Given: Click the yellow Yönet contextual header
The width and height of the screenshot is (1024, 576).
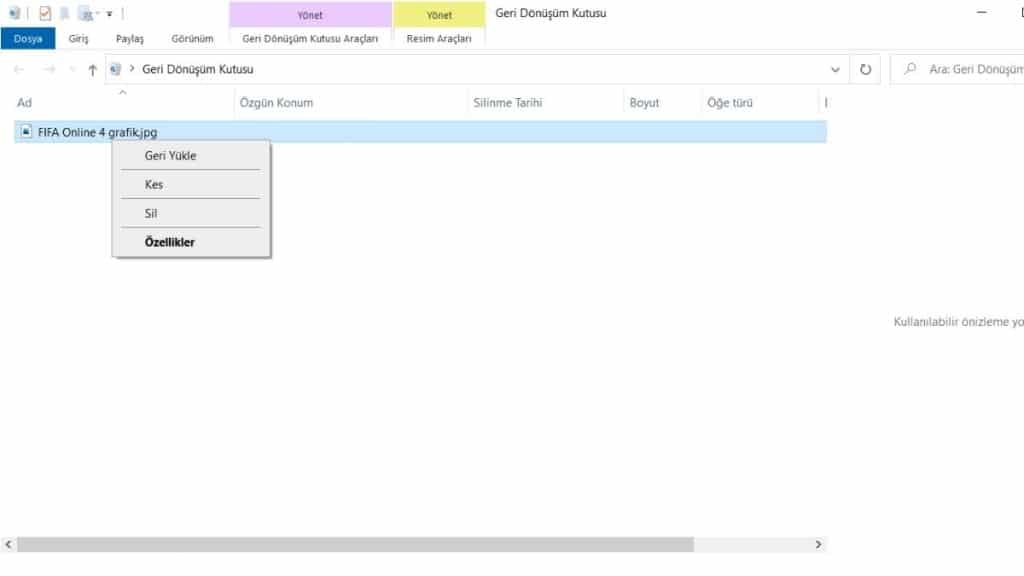Looking at the screenshot, I should point(439,14).
